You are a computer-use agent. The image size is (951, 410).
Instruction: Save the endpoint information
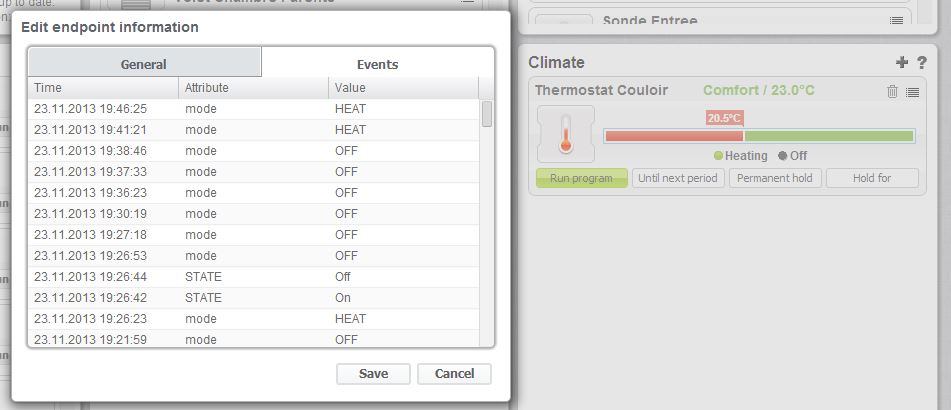tap(373, 374)
